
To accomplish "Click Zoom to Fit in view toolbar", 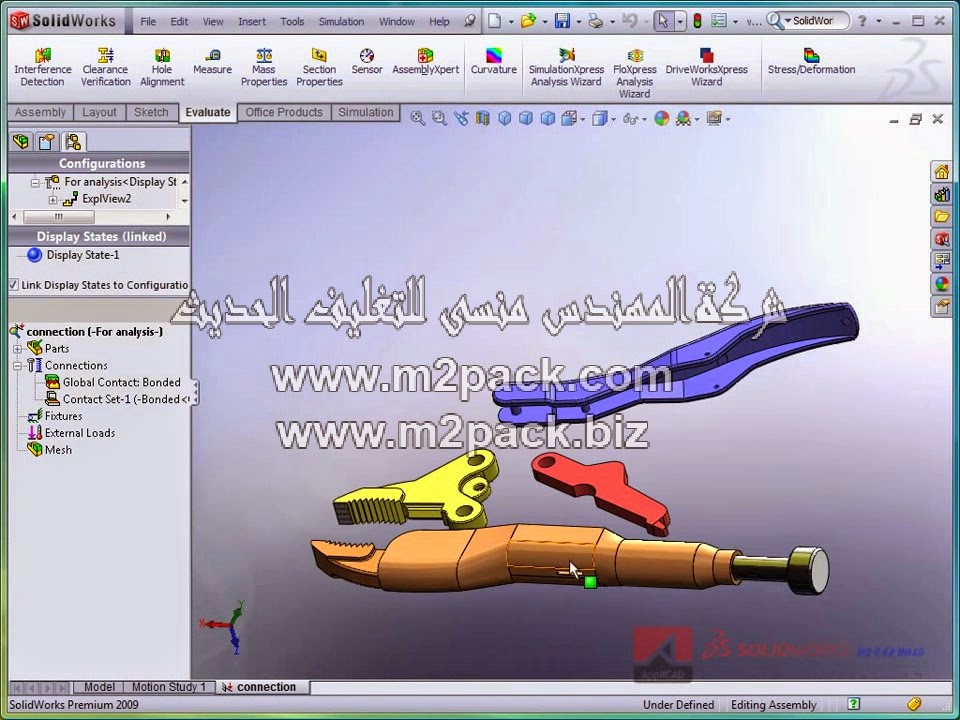I will click(418, 118).
